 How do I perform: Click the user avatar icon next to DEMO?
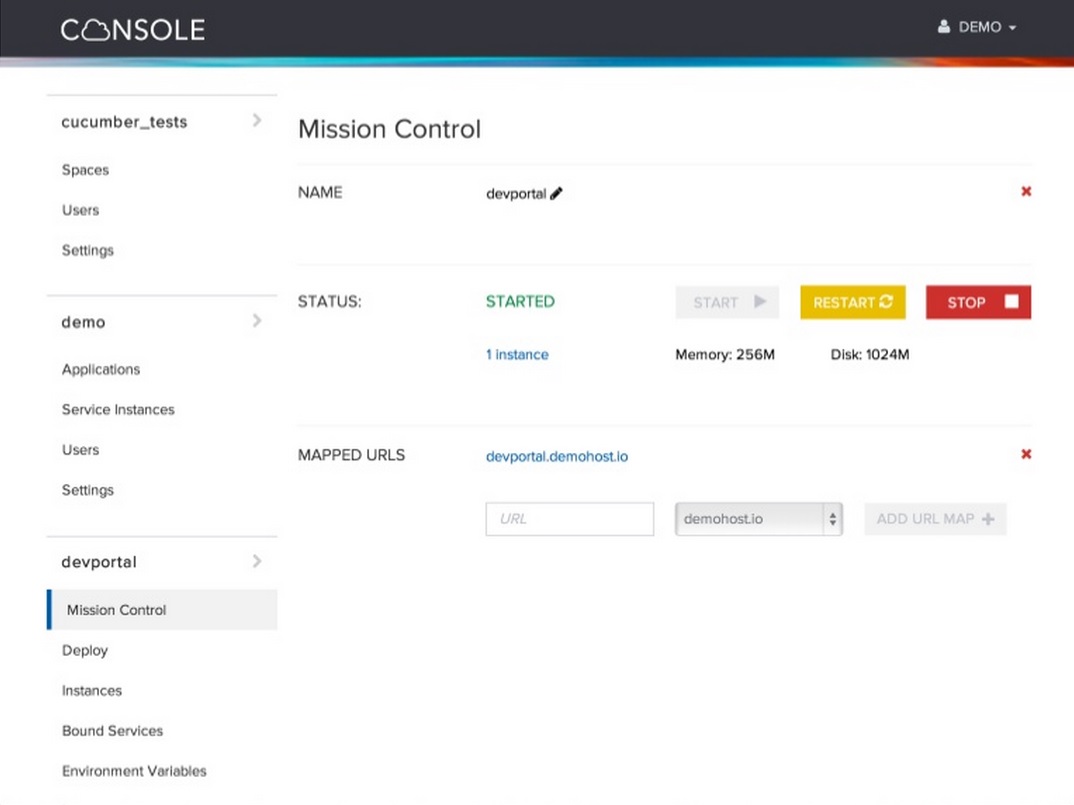[944, 27]
